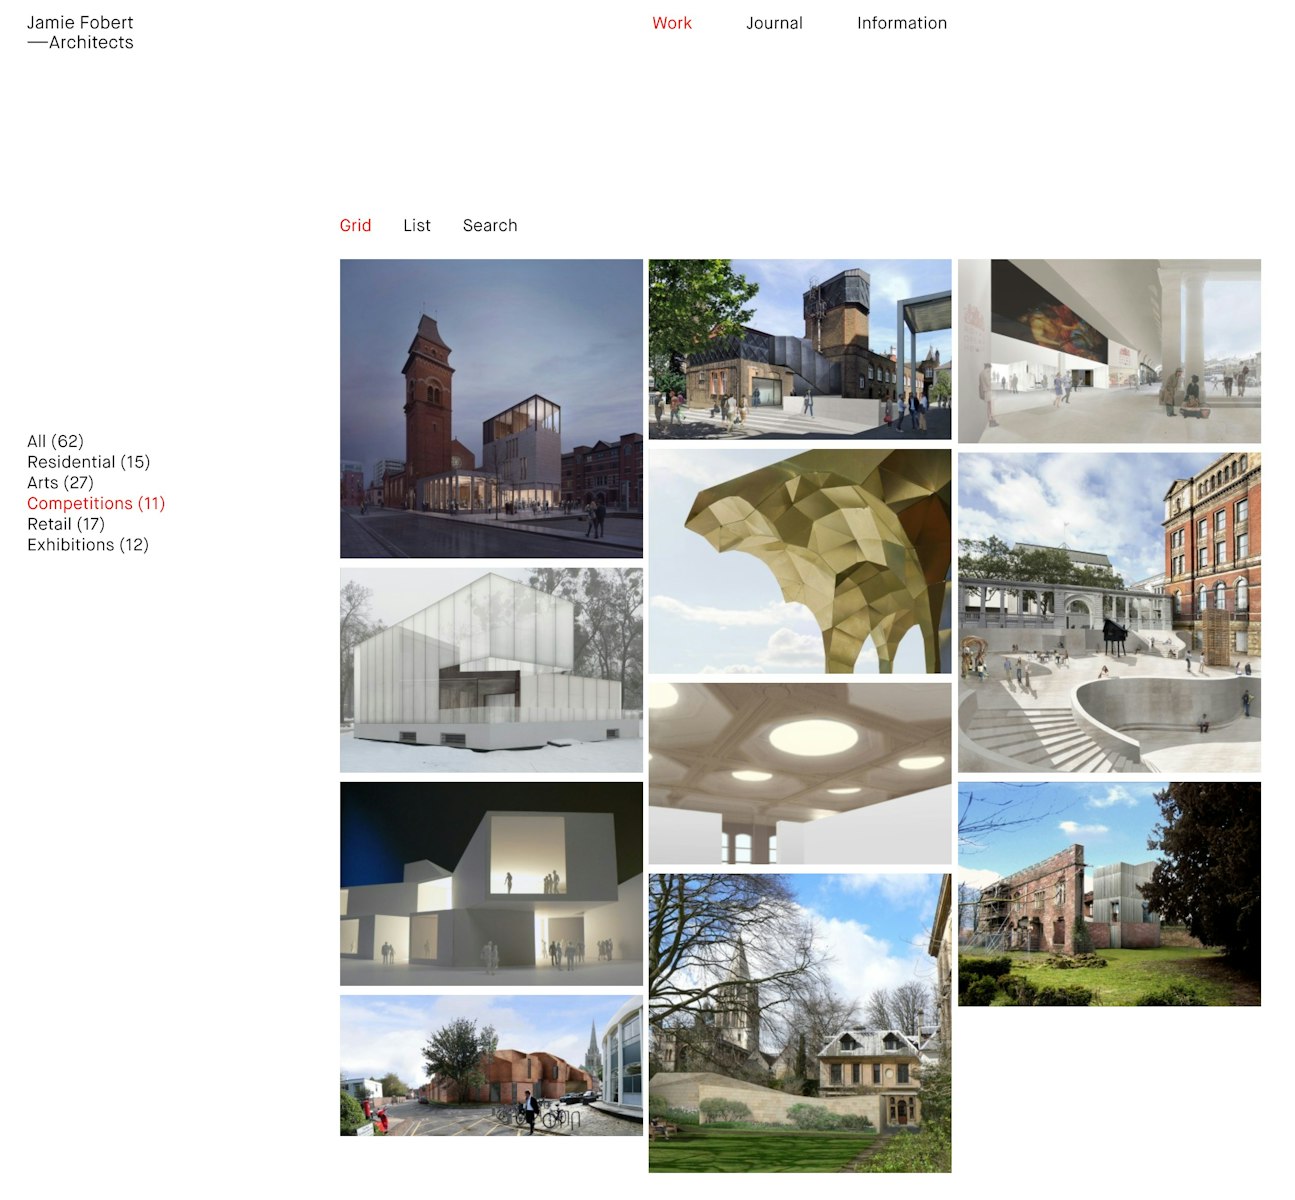Filter projects by Exhibitions (12)
The image size is (1295, 1200).
[88, 544]
